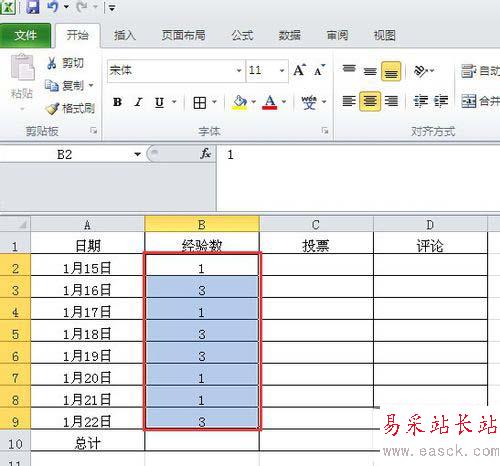Toggle Bold formatting
This screenshot has width=500, height=466.
point(117,102)
